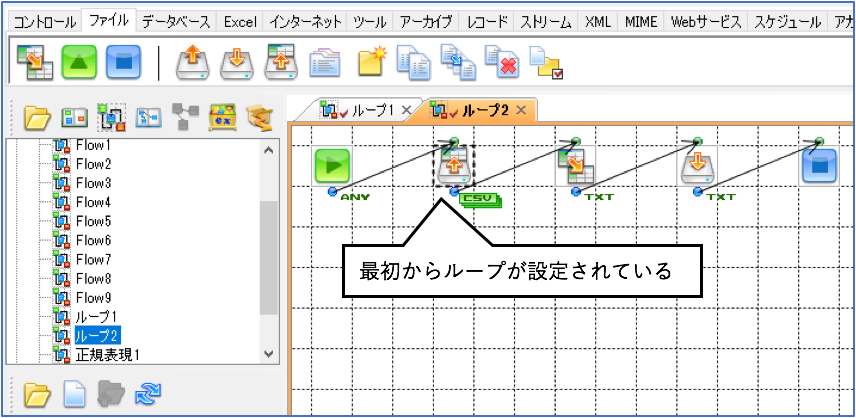Select the End component on the canvas
The height and width of the screenshot is (418, 856).
point(820,166)
